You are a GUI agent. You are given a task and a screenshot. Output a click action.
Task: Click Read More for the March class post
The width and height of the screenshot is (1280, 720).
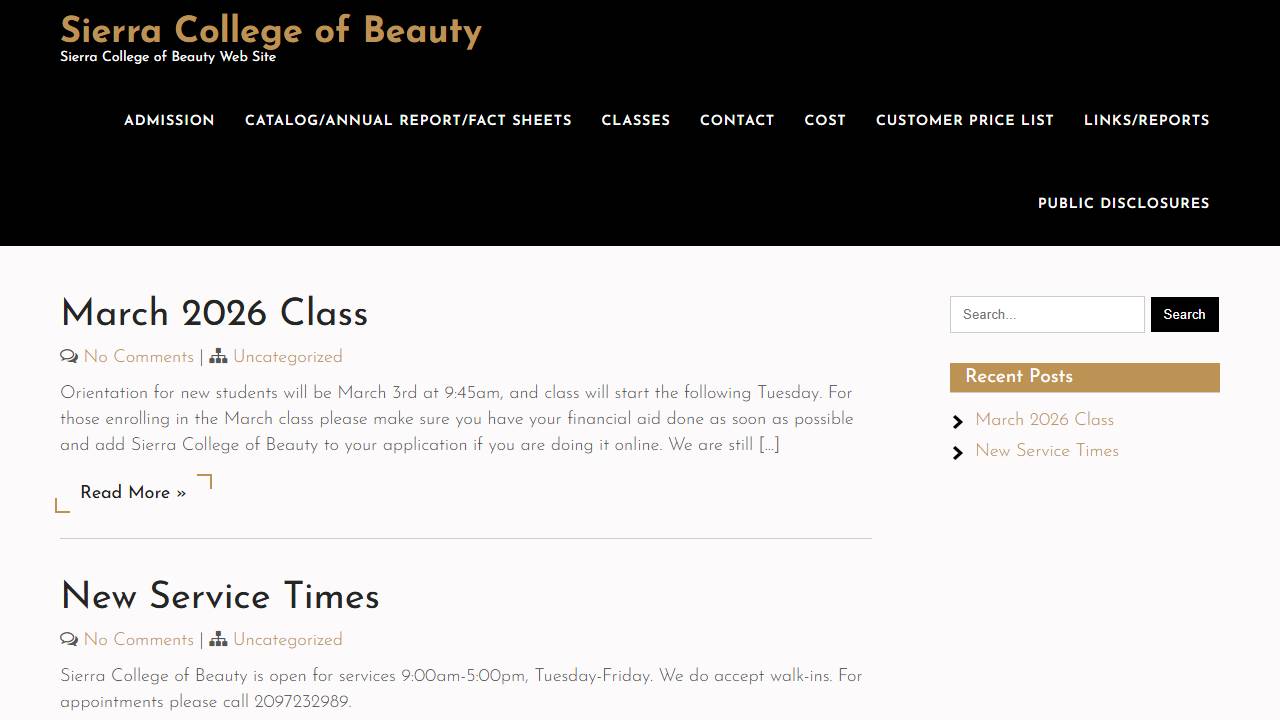[133, 493]
